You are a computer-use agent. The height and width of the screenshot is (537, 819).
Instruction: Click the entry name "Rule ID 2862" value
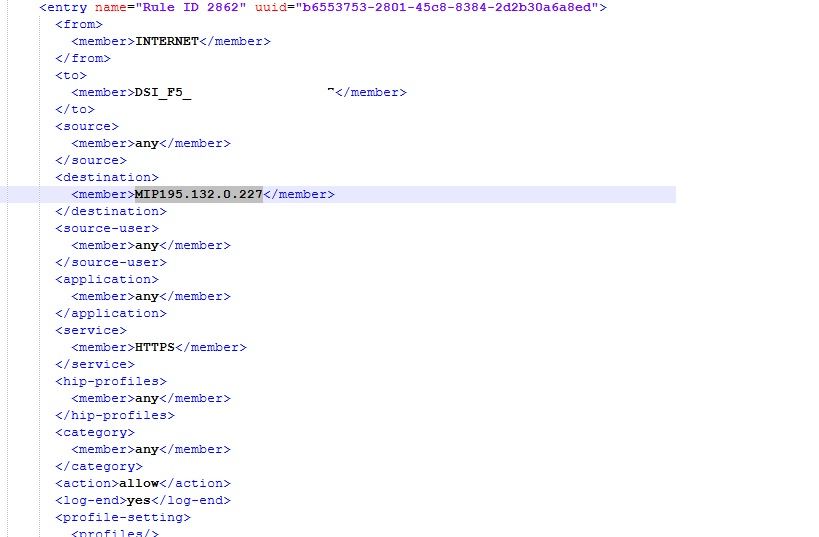pos(191,7)
